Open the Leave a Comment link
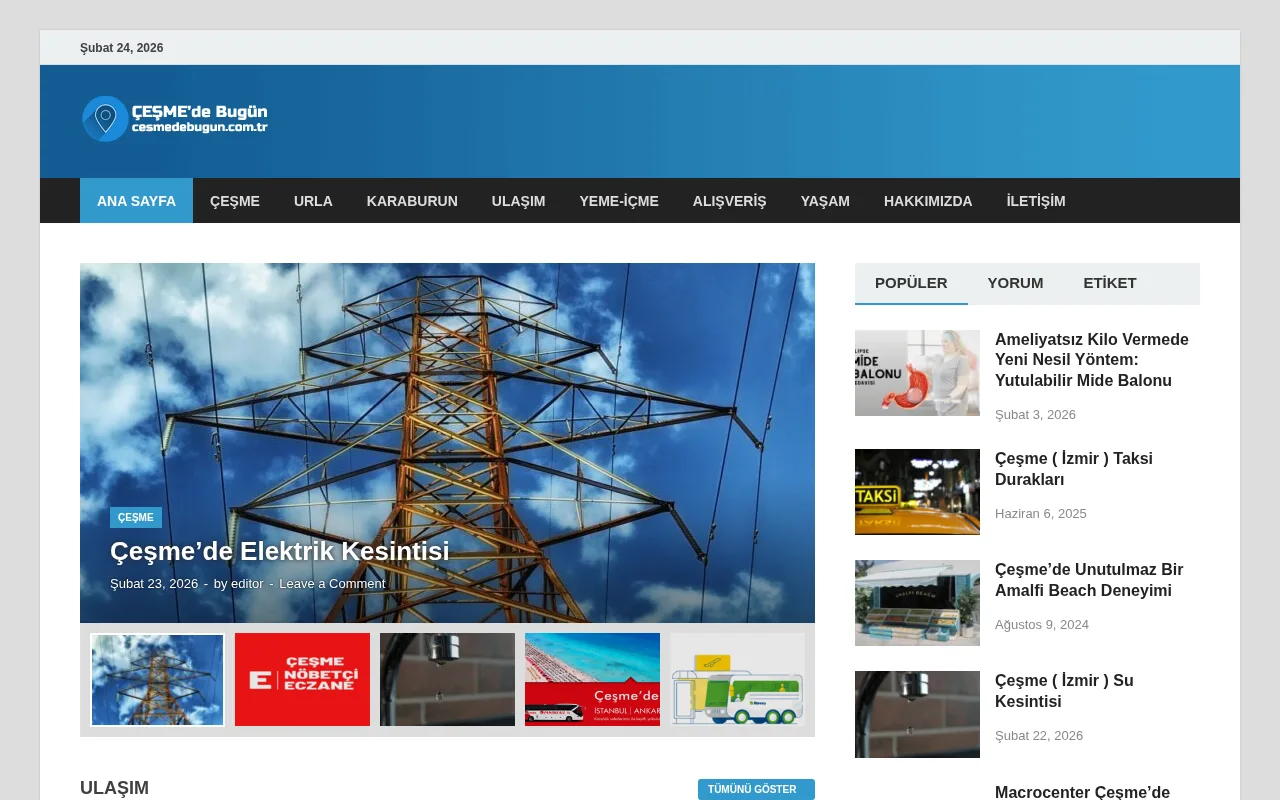Viewport: 1280px width, 800px height. click(x=332, y=583)
